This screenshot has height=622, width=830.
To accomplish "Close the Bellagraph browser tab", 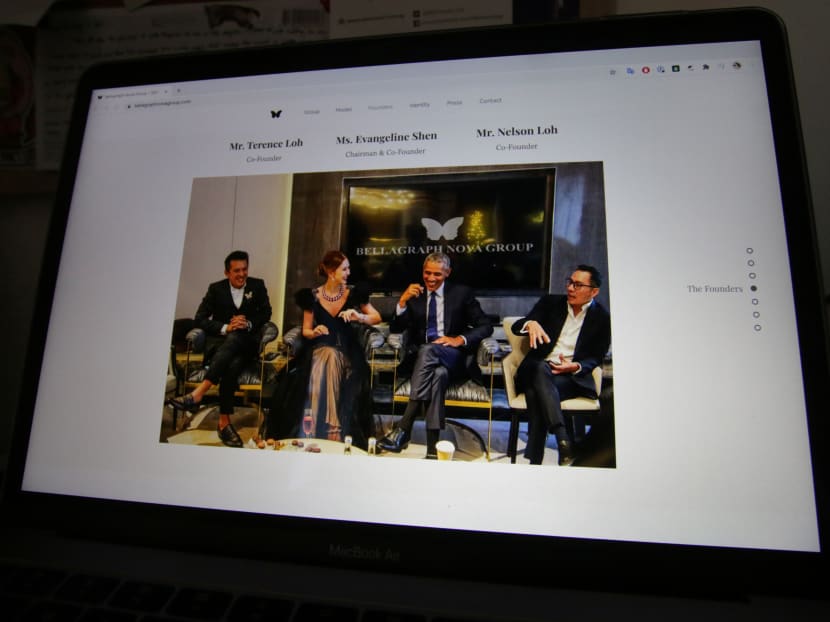I will coord(166,92).
